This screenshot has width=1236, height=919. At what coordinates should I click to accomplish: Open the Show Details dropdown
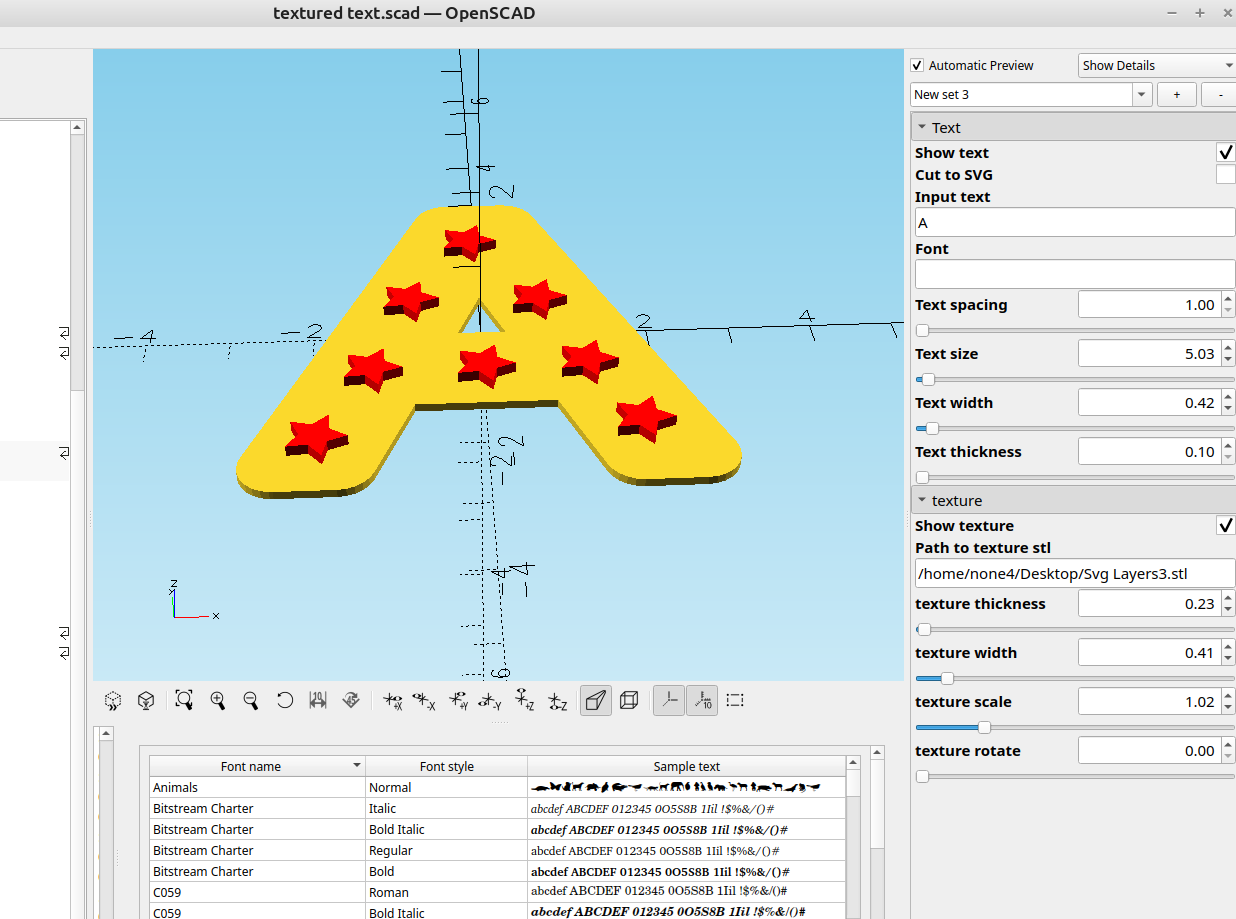[x=1157, y=65]
